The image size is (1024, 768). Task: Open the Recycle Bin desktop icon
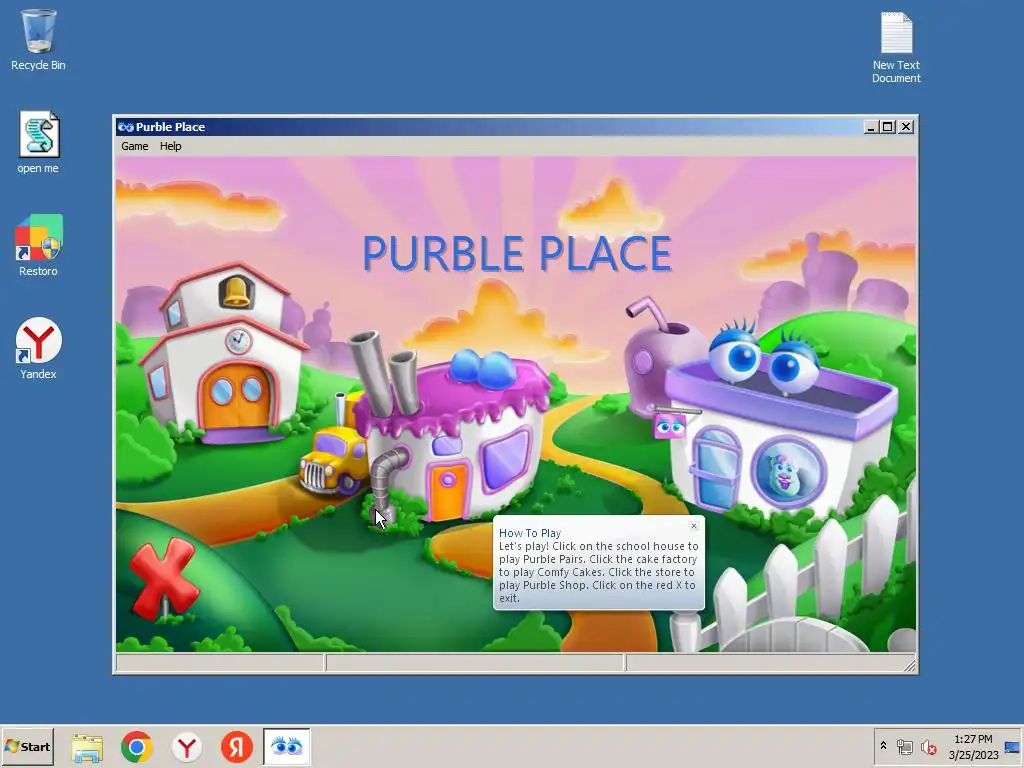click(x=38, y=39)
